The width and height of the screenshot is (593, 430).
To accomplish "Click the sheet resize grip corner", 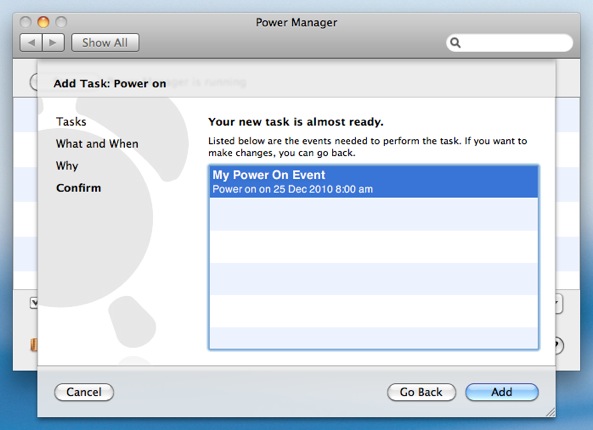I will pyautogui.click(x=551, y=412).
